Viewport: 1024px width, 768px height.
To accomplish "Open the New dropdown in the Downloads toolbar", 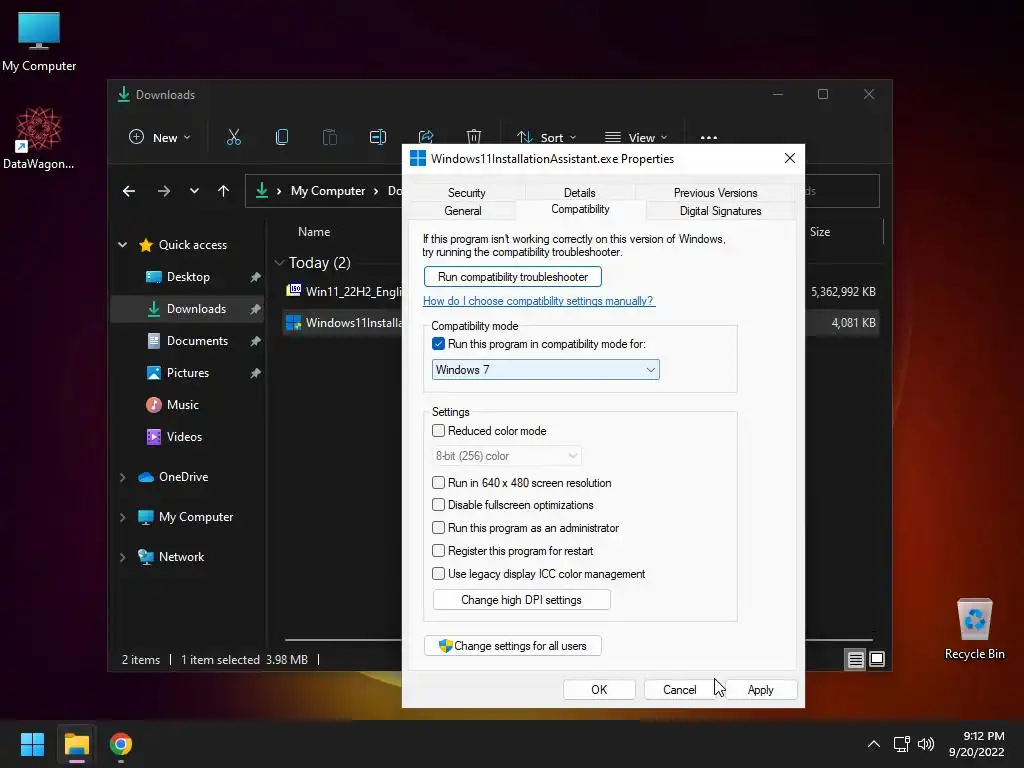I will point(159,137).
